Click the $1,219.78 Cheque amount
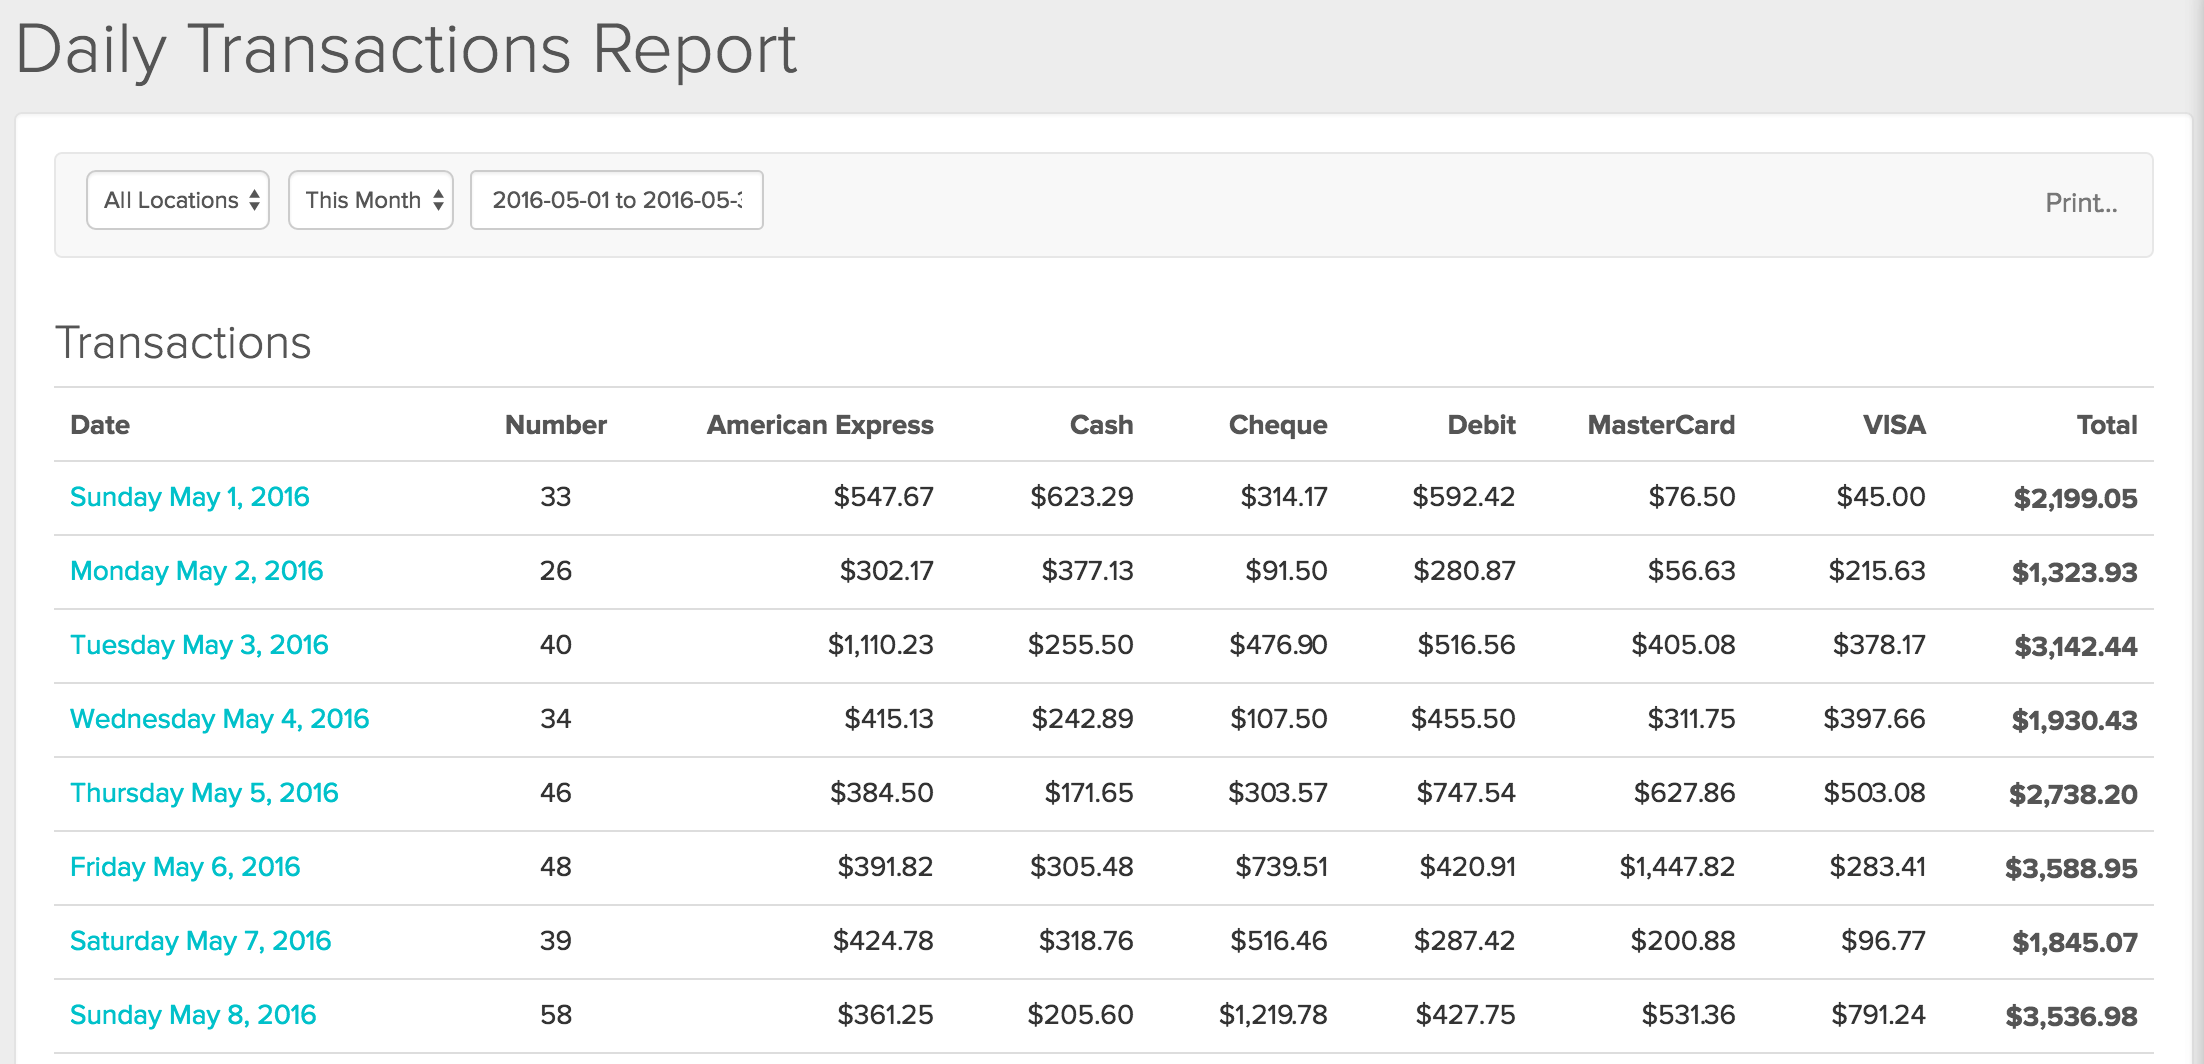Image resolution: width=2204 pixels, height=1064 pixels. click(1273, 1015)
